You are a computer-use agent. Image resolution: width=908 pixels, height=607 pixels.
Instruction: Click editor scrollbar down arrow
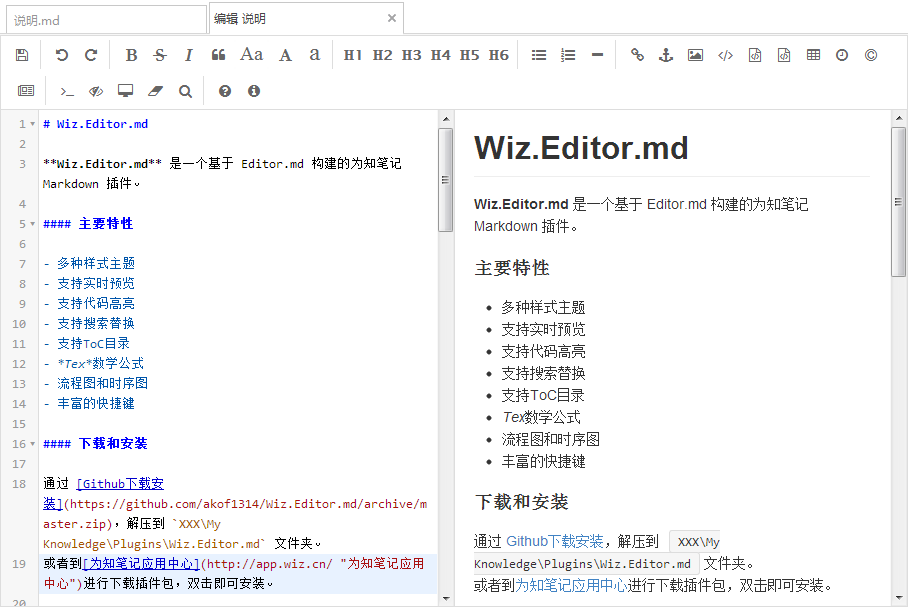point(446,598)
